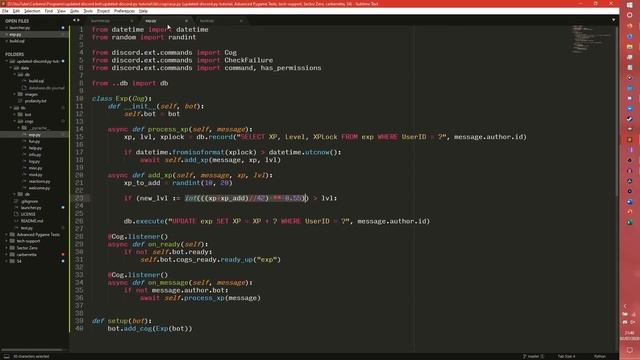Open the Selection menu
The width and height of the screenshot is (640, 360).
click(x=32, y=11)
